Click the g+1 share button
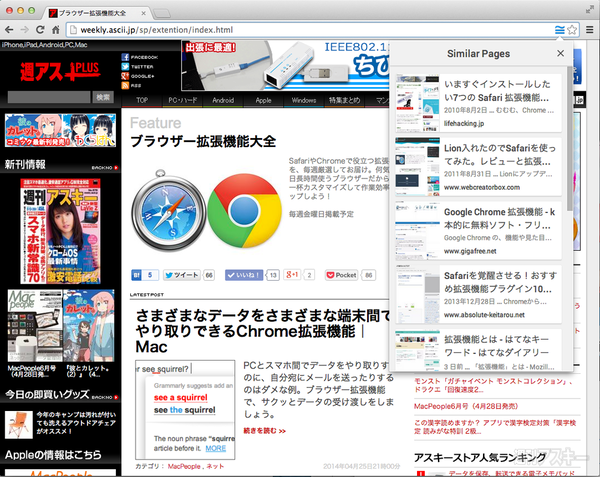Screen dimensions: 600x477 292,275
